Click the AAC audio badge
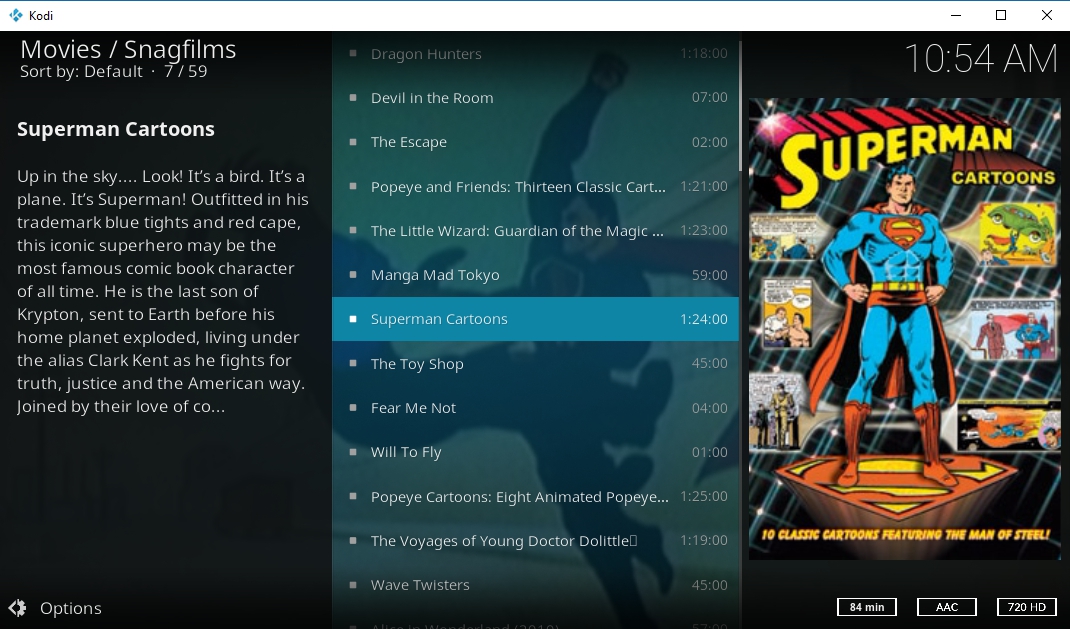Screen dimensions: 1070x629 click(x=946, y=606)
